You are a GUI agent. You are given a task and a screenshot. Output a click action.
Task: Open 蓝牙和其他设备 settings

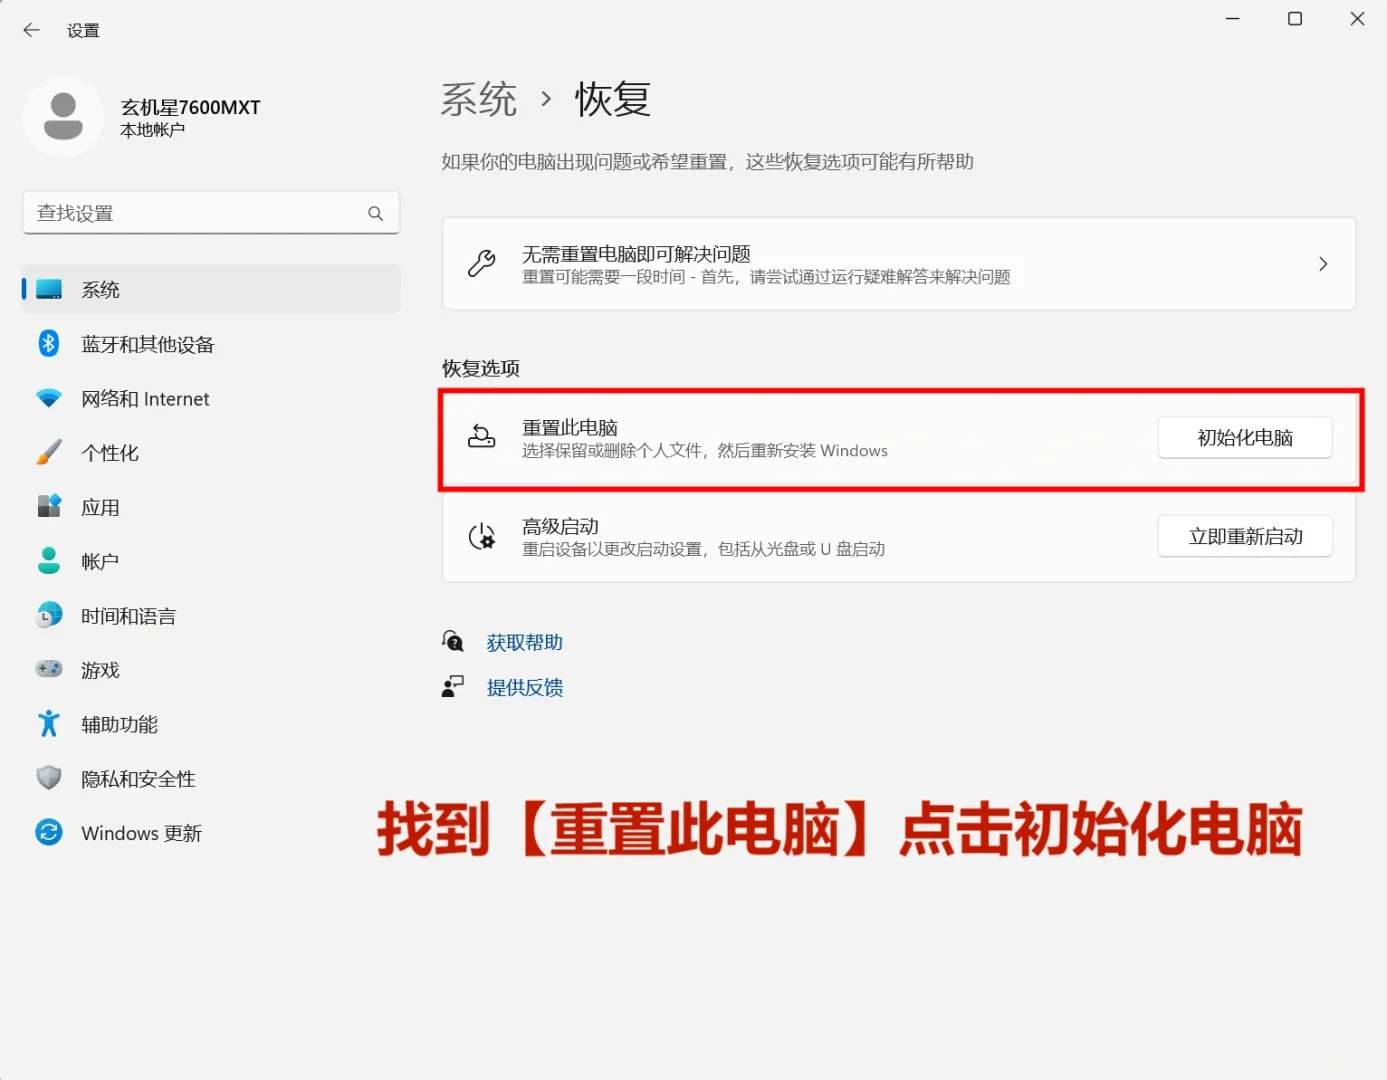[211, 344]
